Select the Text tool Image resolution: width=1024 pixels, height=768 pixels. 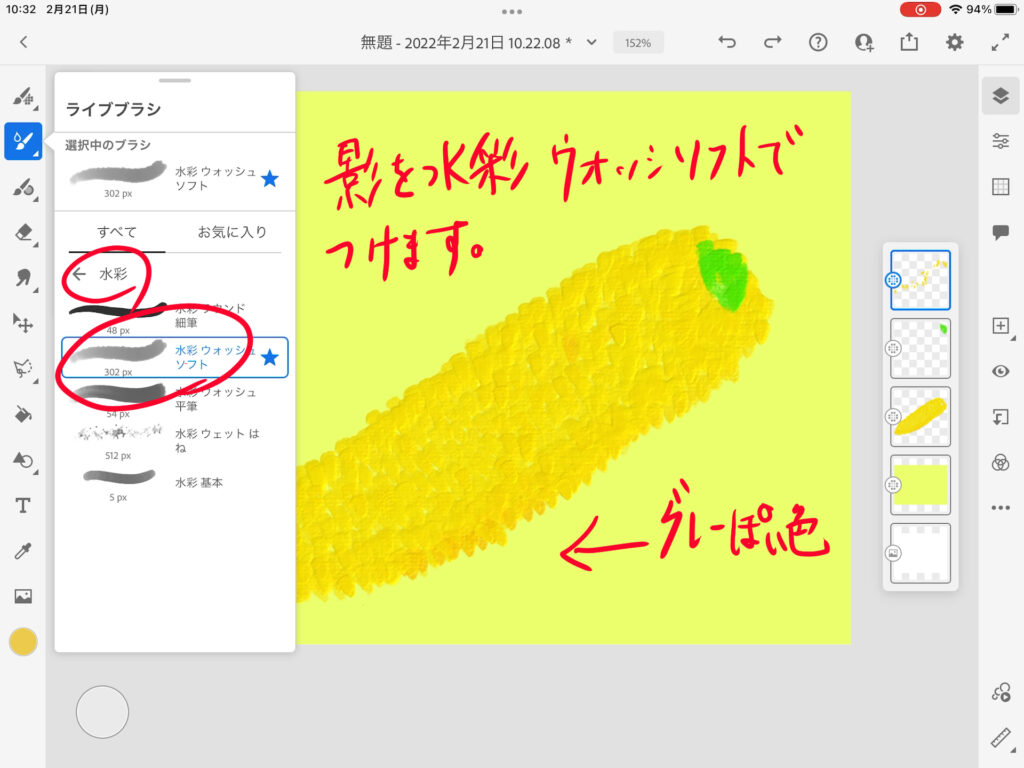23,505
